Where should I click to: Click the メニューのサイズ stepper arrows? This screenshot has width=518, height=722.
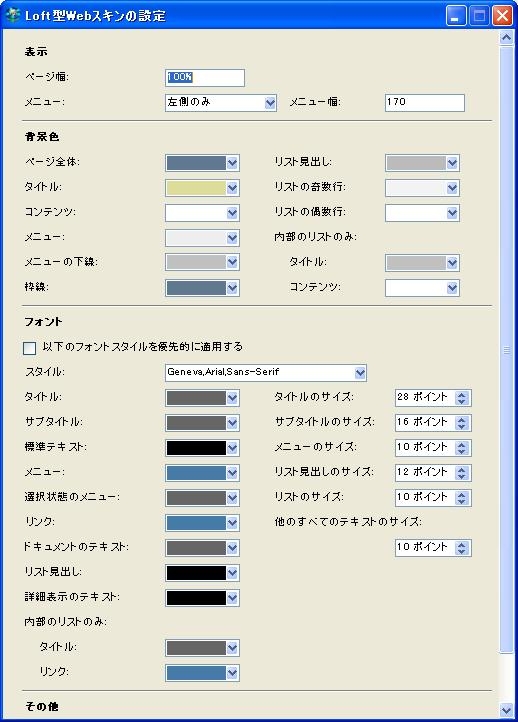[461, 448]
